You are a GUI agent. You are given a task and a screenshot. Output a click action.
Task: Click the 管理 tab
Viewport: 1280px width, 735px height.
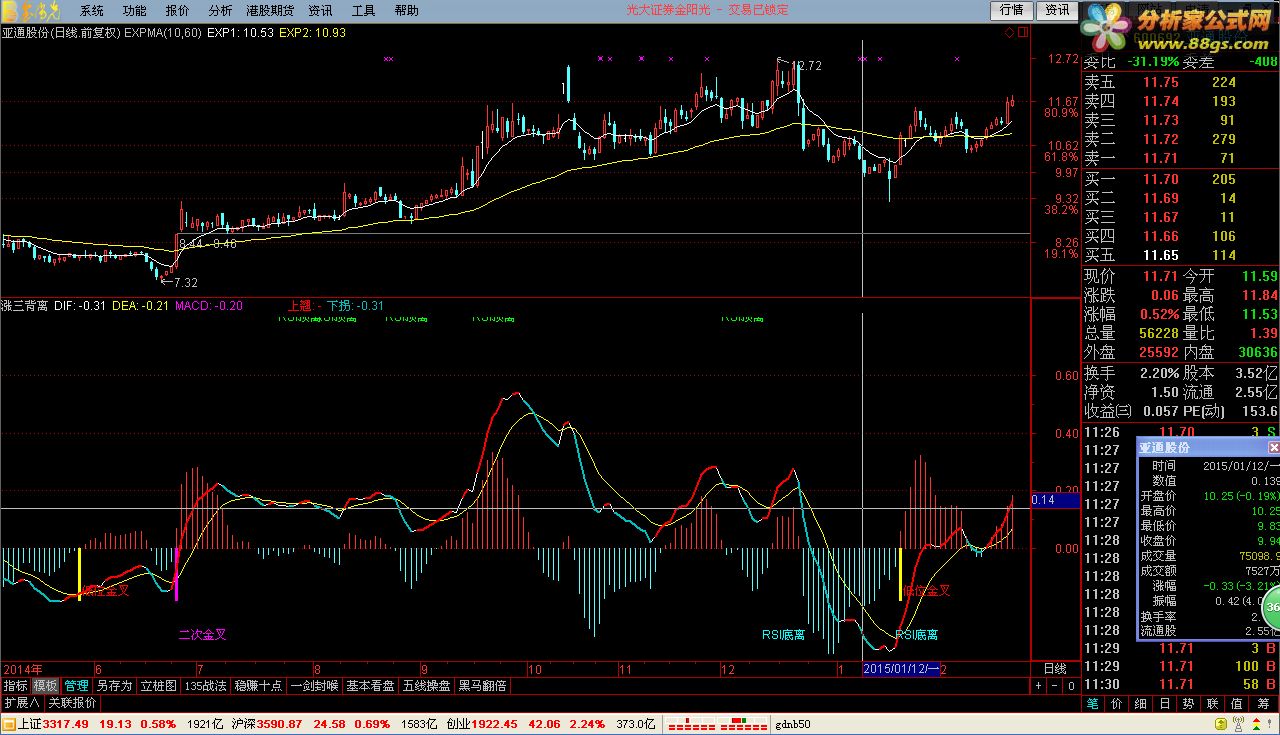[76, 686]
